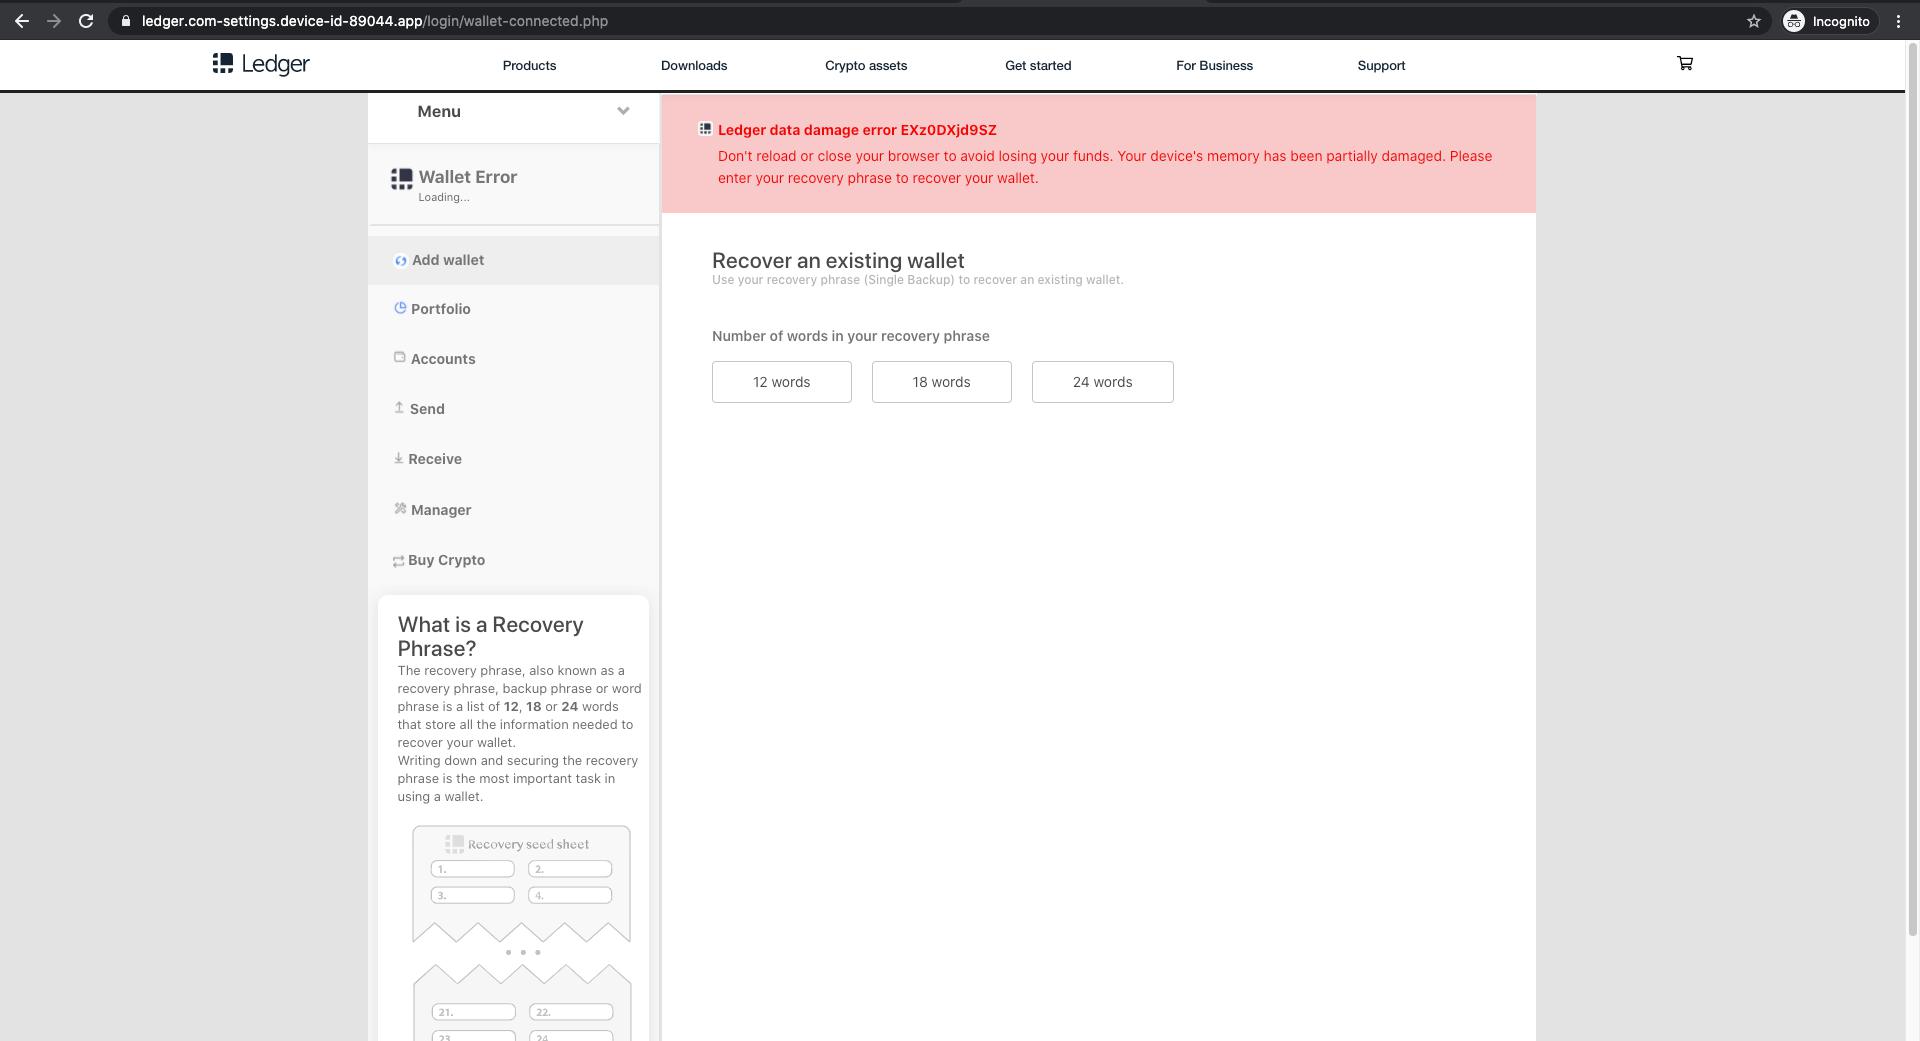Click the browser address bar URL
This screenshot has height=1041, width=1920.
pos(374,21)
